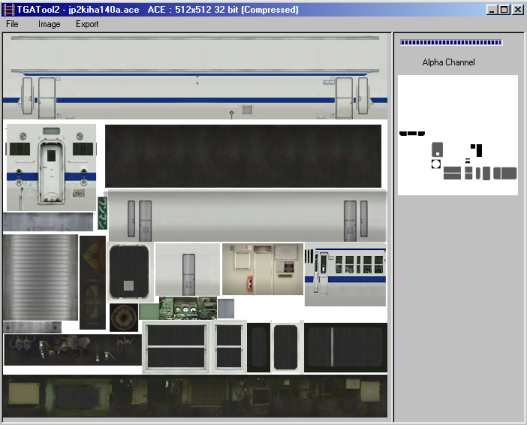Image resolution: width=527 pixels, height=425 pixels.
Task: Click the Alpha Channel label
Action: pyautogui.click(x=448, y=62)
